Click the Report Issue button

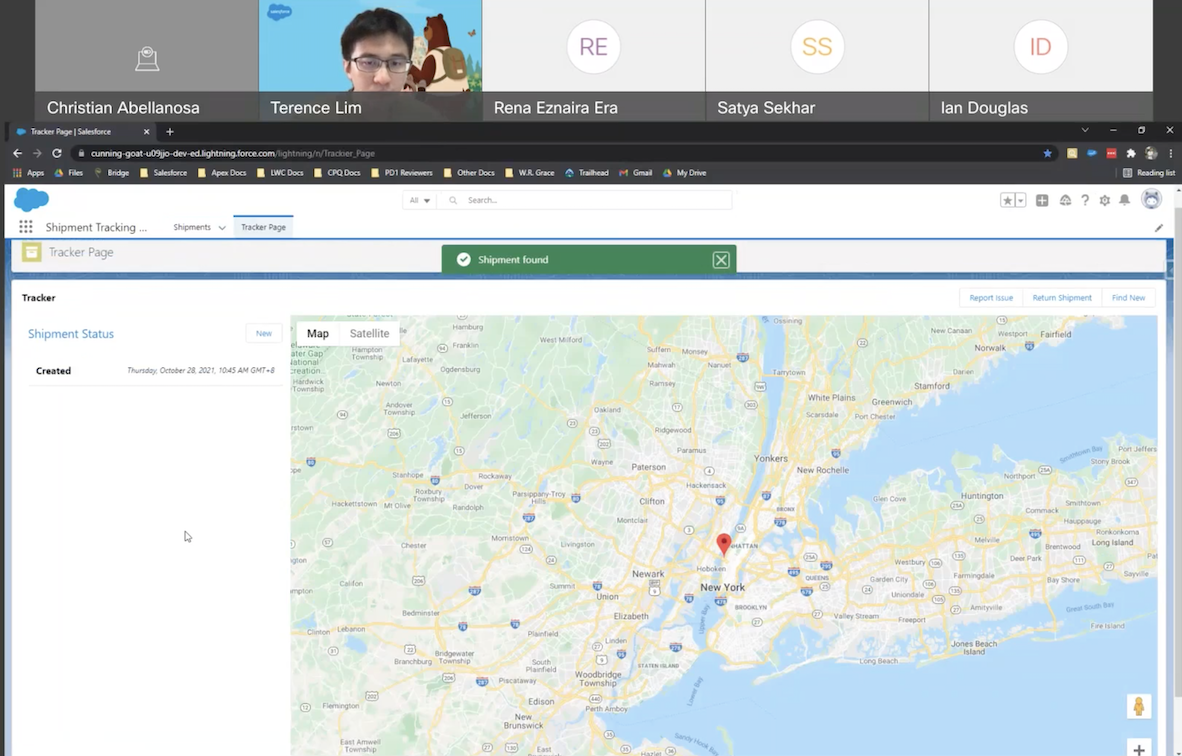tap(991, 298)
